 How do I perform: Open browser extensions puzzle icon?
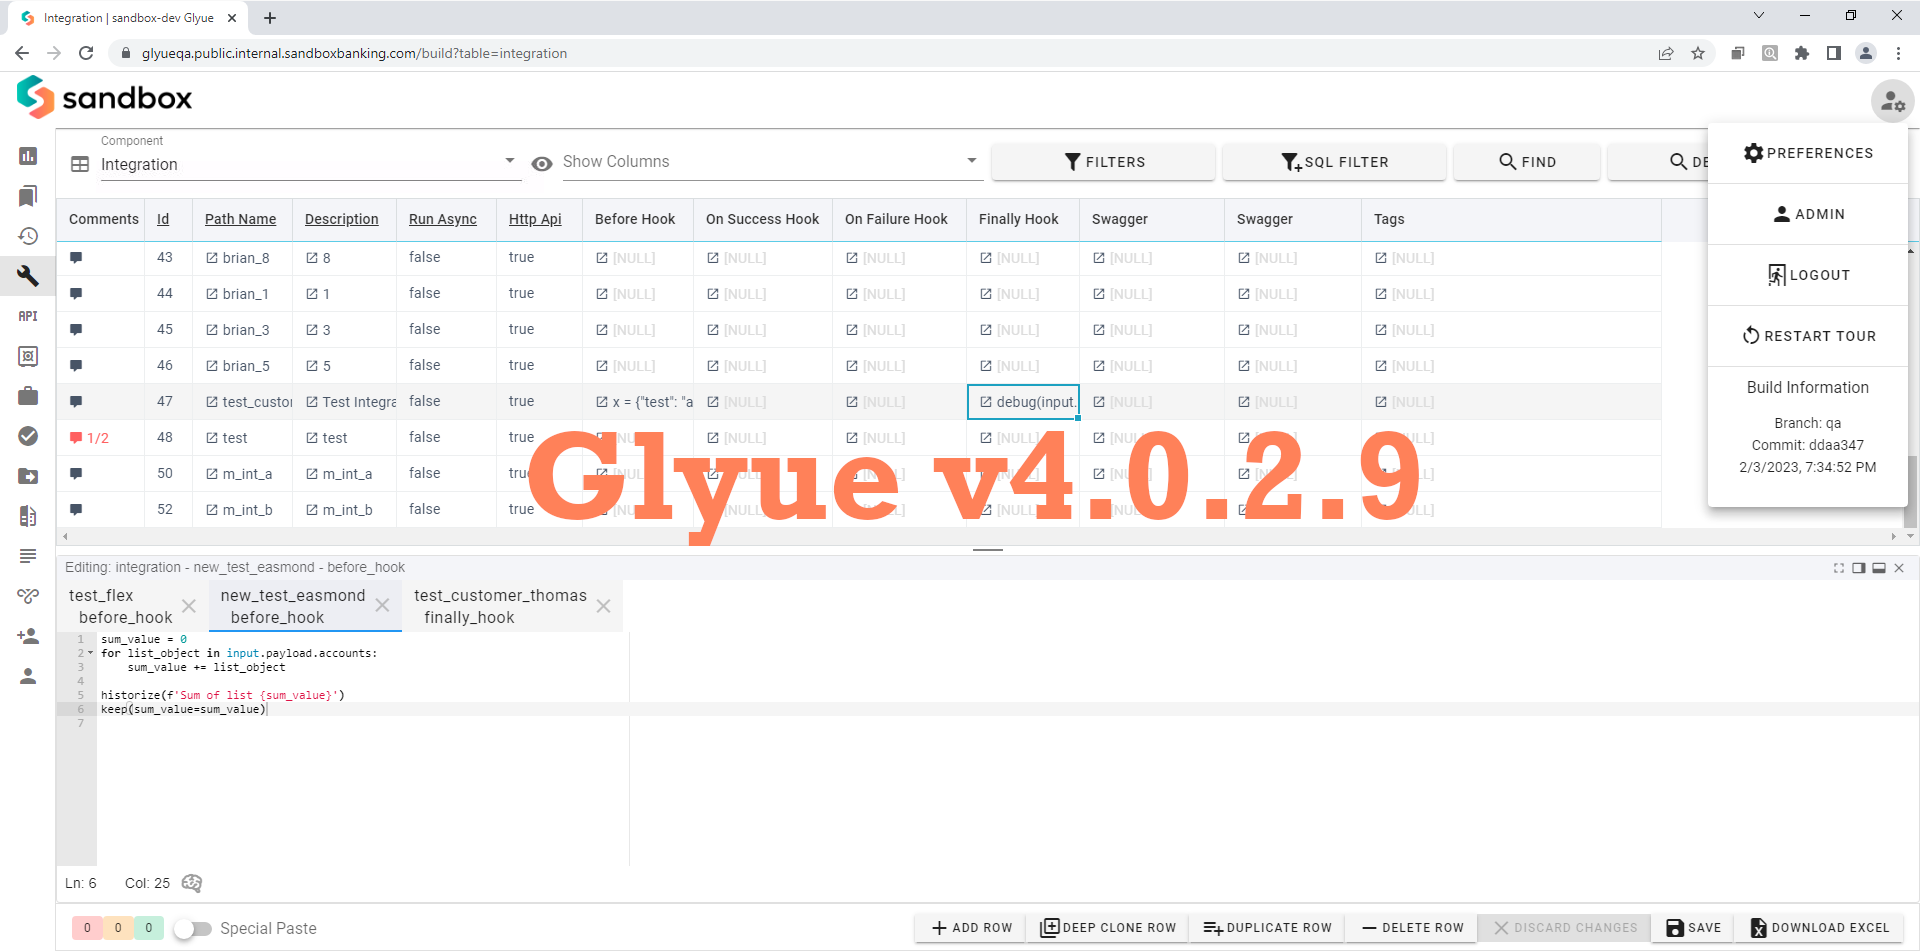[x=1802, y=53]
